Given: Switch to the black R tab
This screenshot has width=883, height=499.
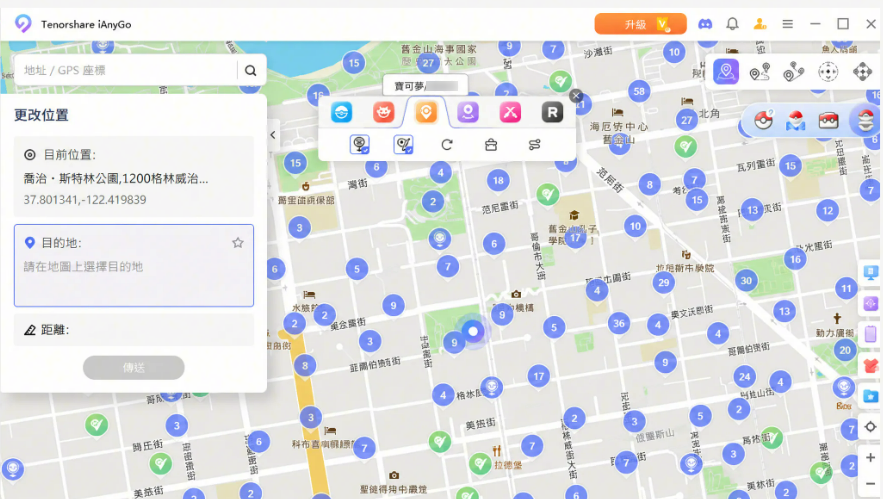Looking at the screenshot, I should pos(552,112).
